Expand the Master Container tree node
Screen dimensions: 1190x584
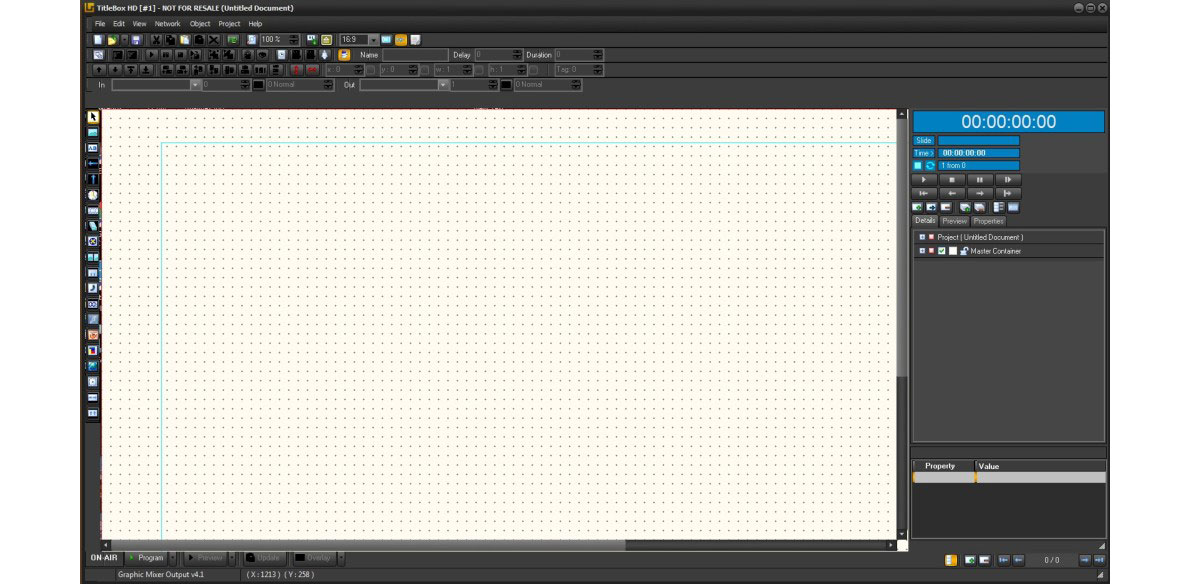(922, 250)
